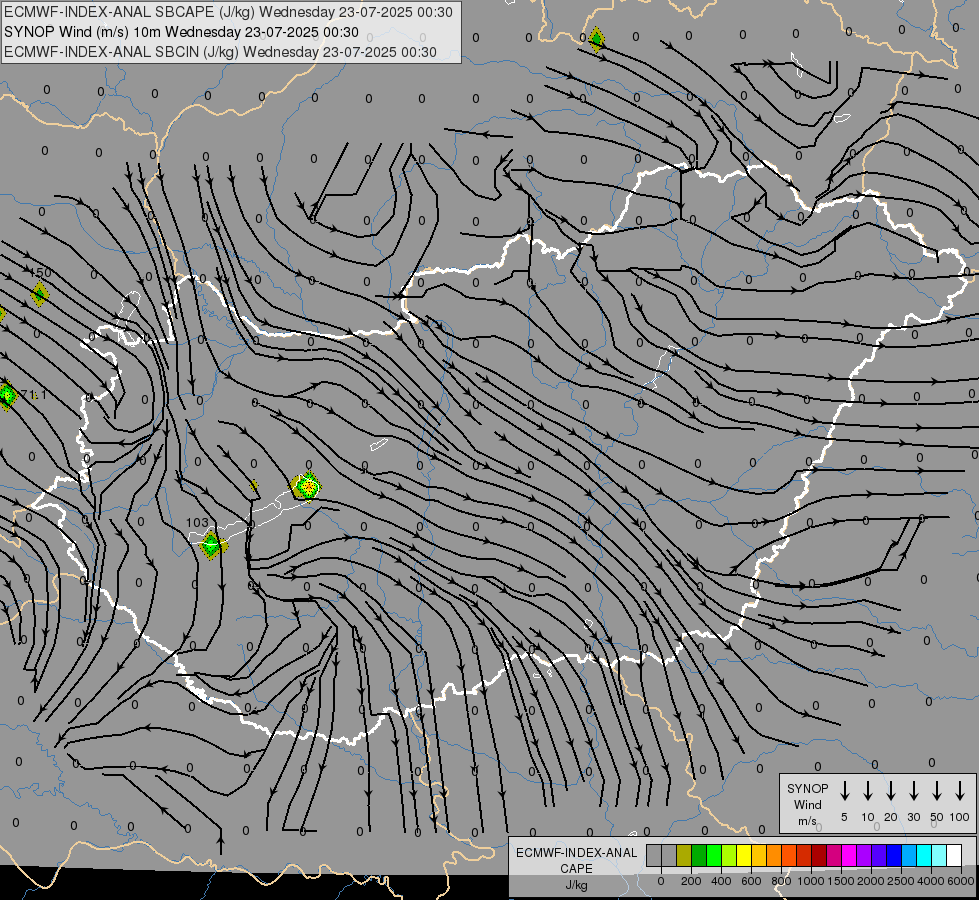Viewport: 979px width, 900px height.
Task: Click the J/kg unit label in the CAPE legend
Action: [576, 885]
